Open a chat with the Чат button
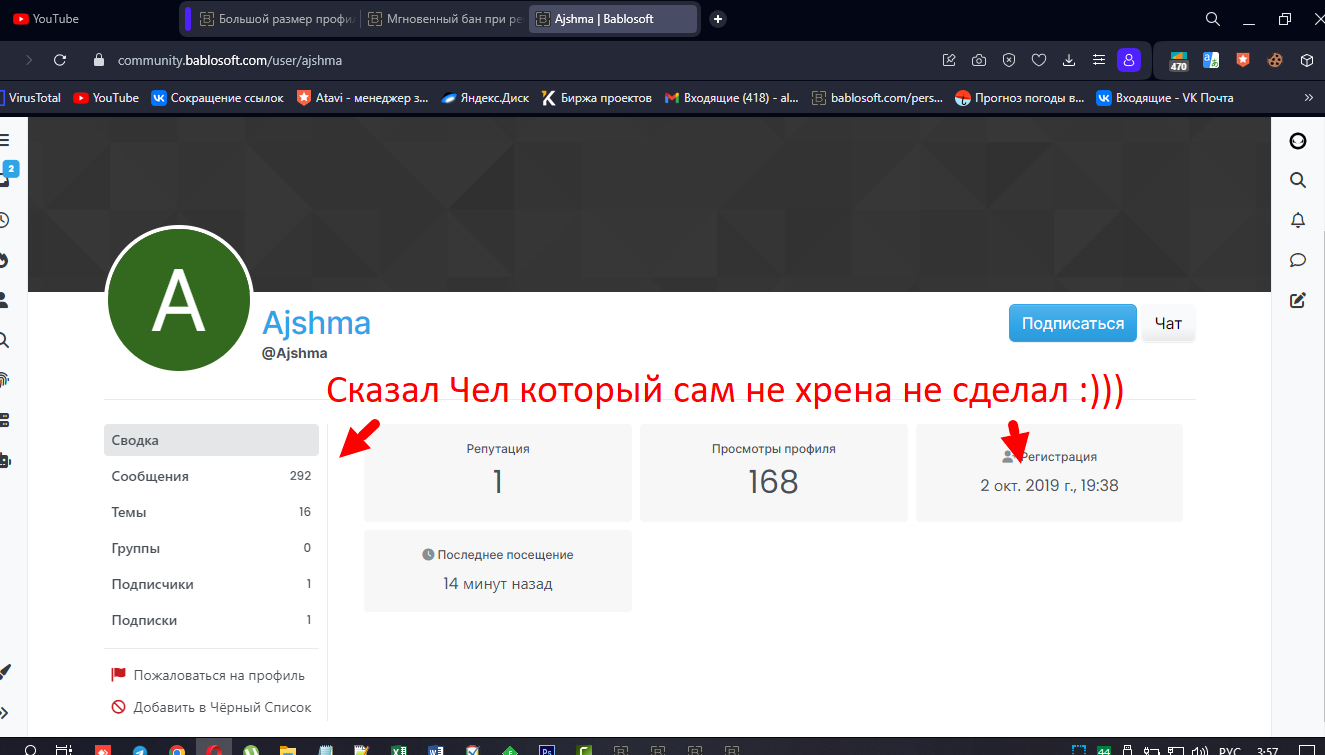This screenshot has width=1325, height=755. [1168, 322]
